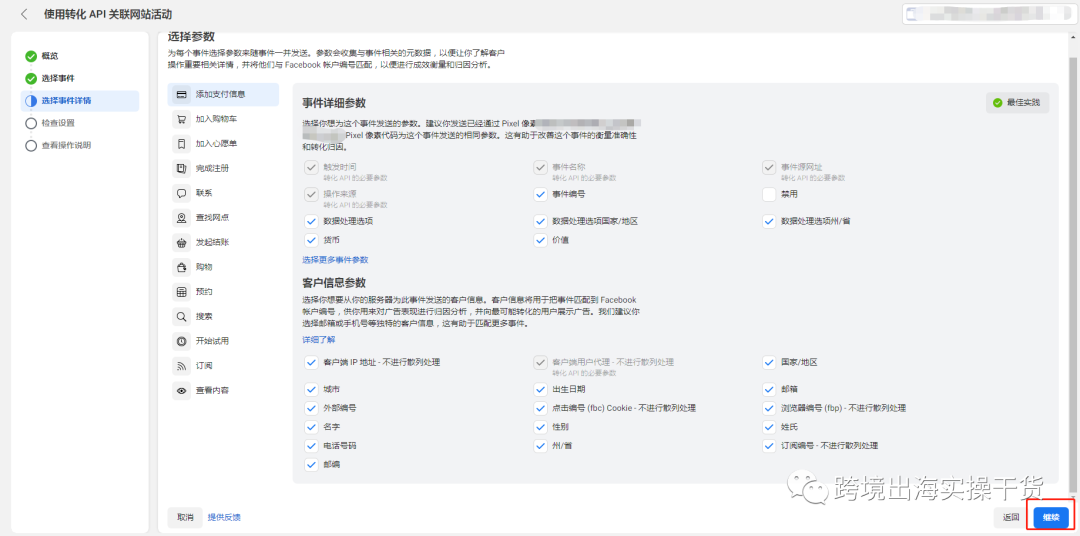
Task: Toggle the 名字 checkbox
Action: 310,427
